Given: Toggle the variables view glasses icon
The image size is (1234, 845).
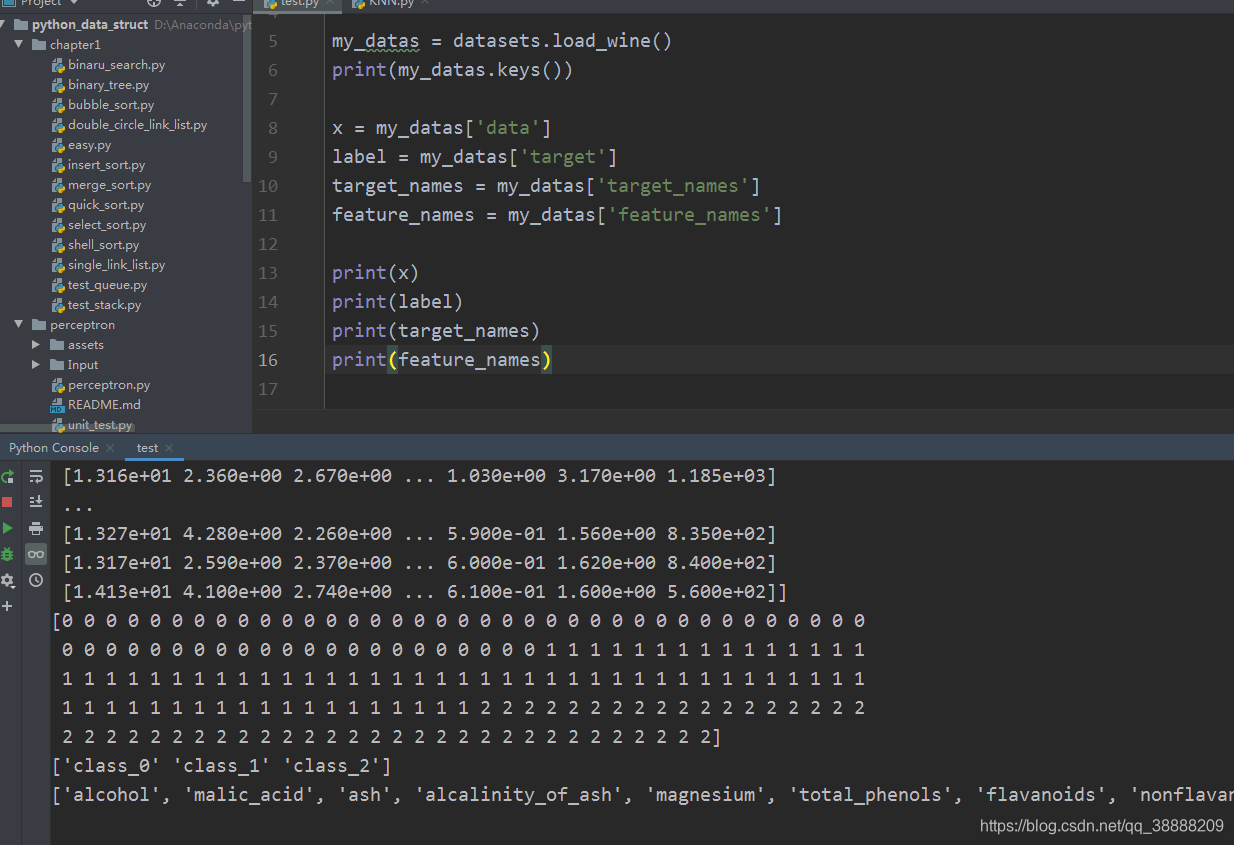Looking at the screenshot, I should (x=36, y=554).
